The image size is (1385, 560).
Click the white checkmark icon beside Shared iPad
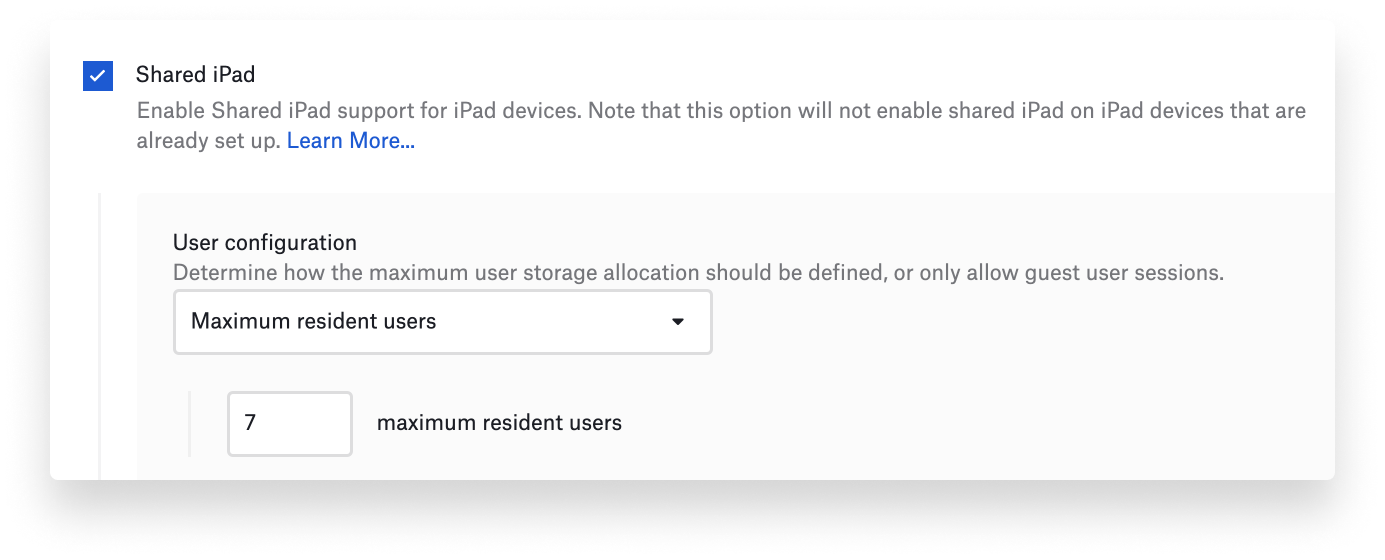[98, 75]
